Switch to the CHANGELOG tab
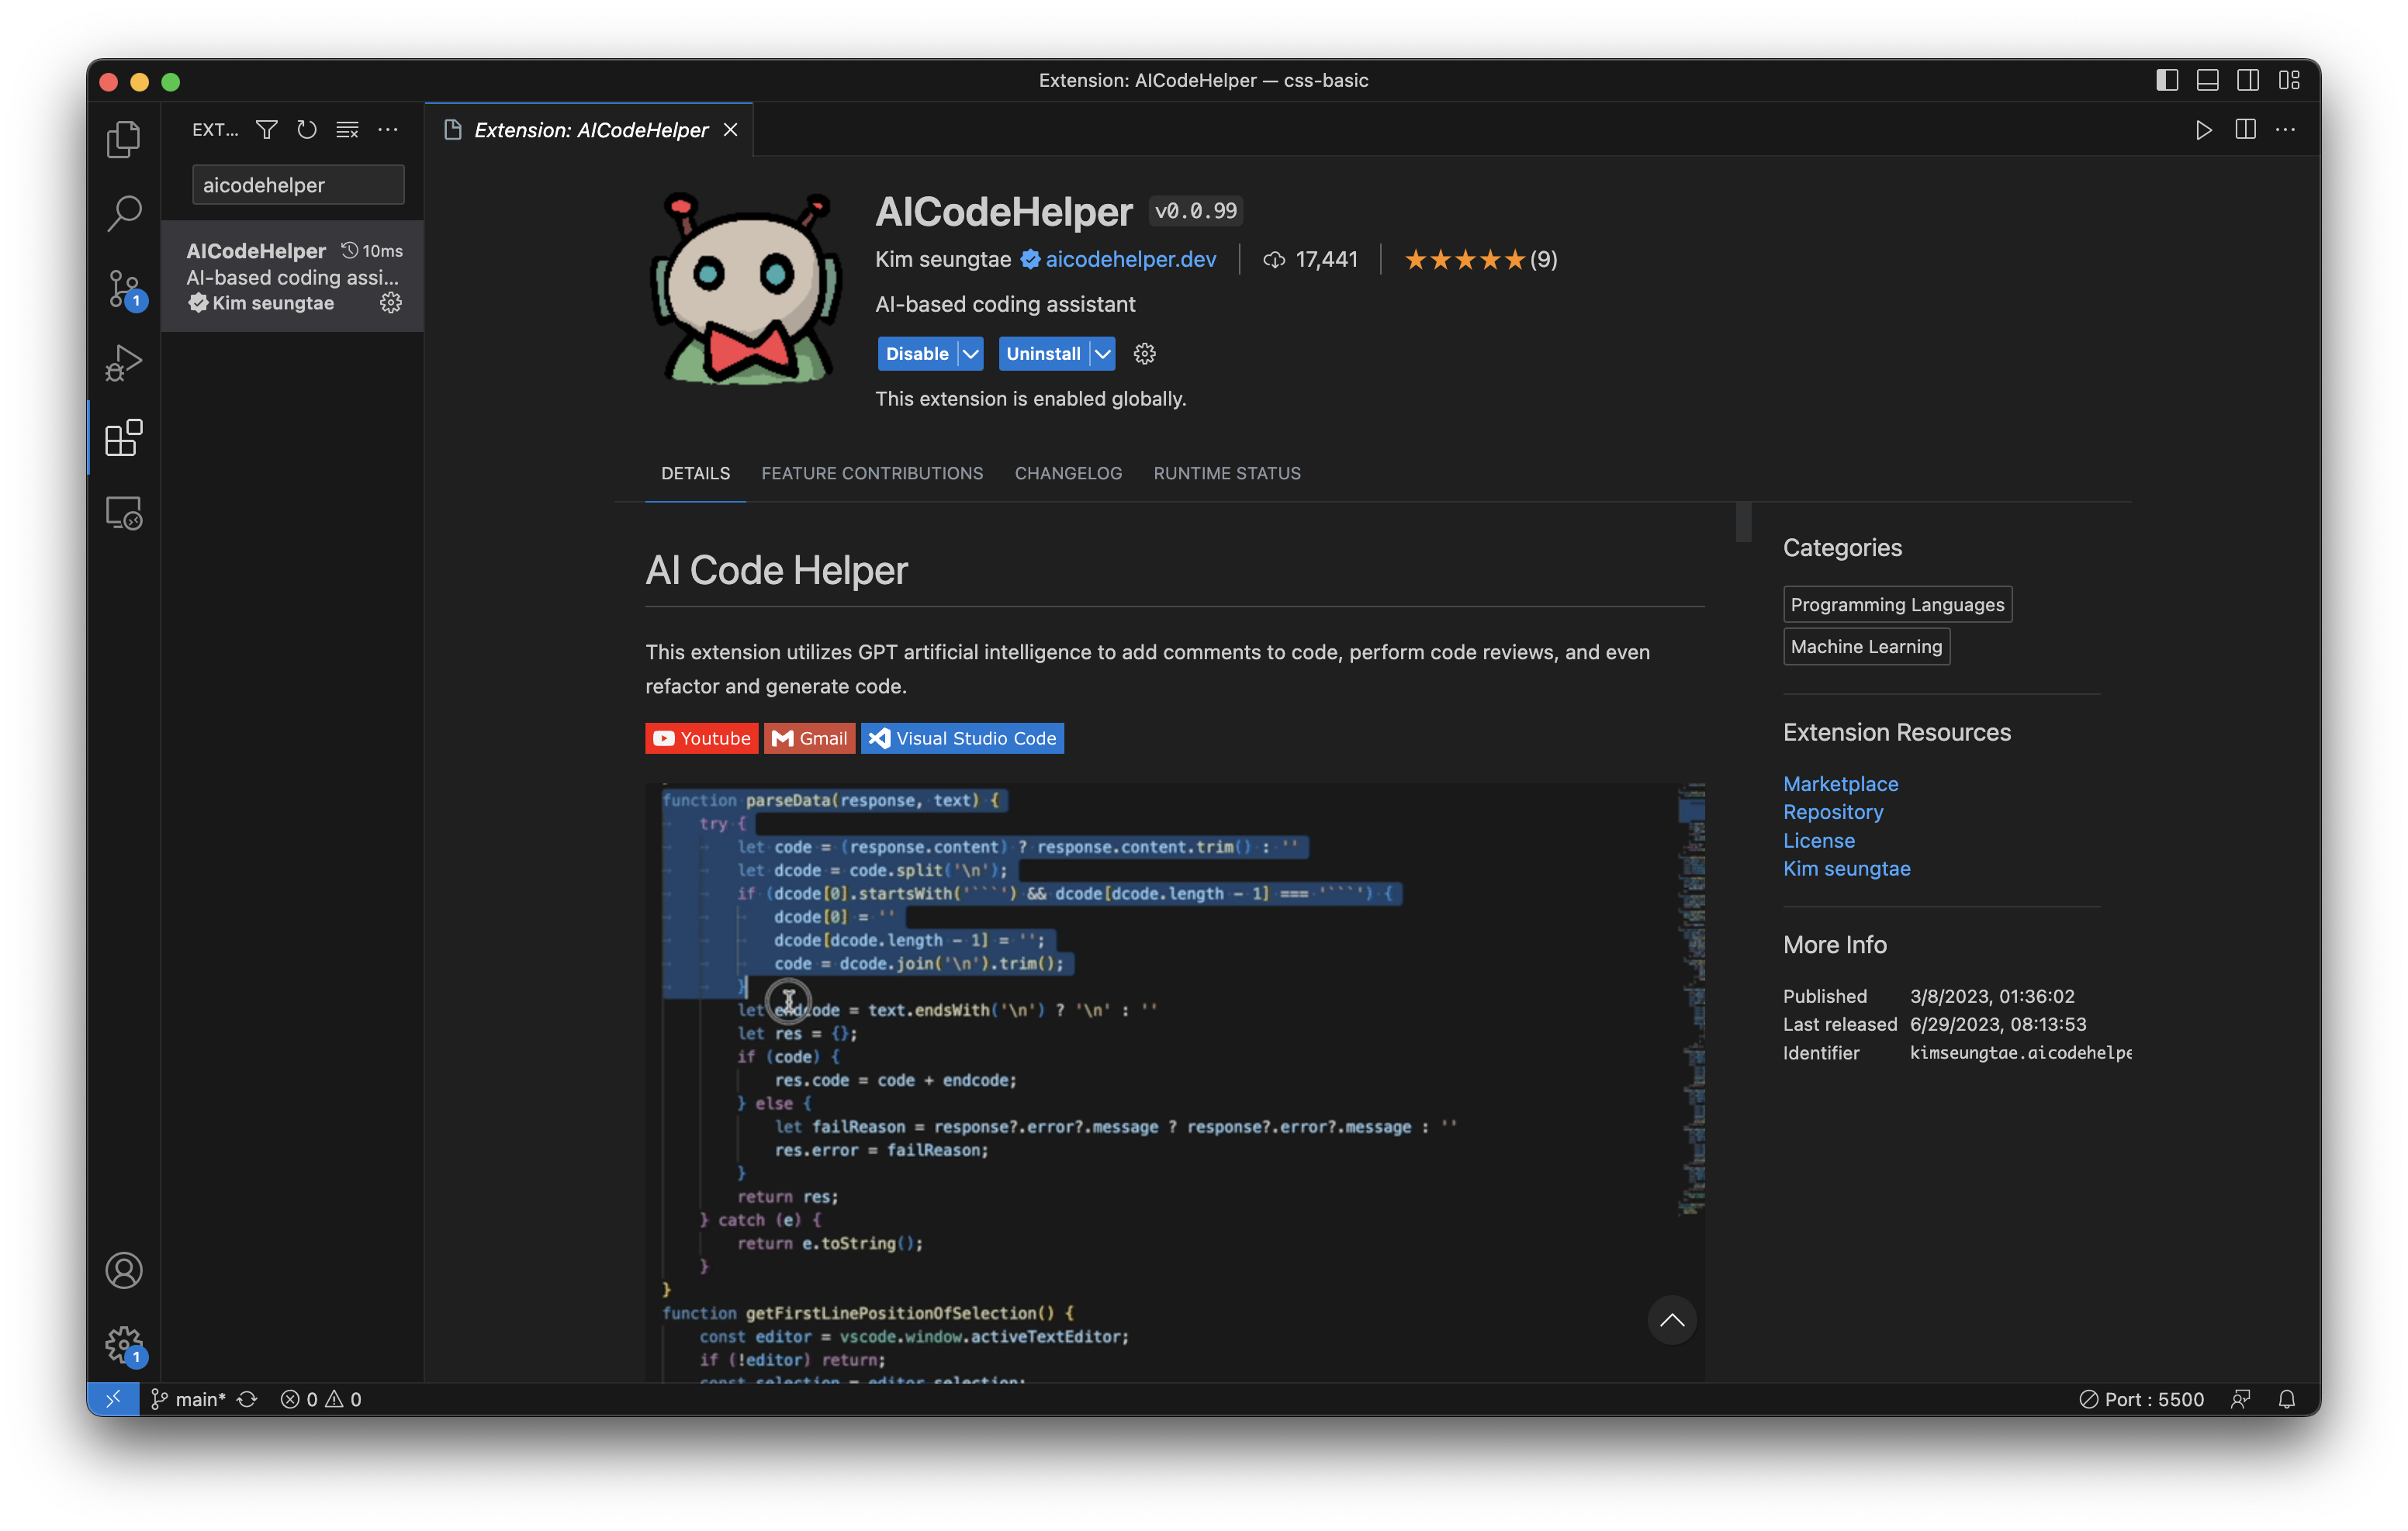 [1068, 473]
